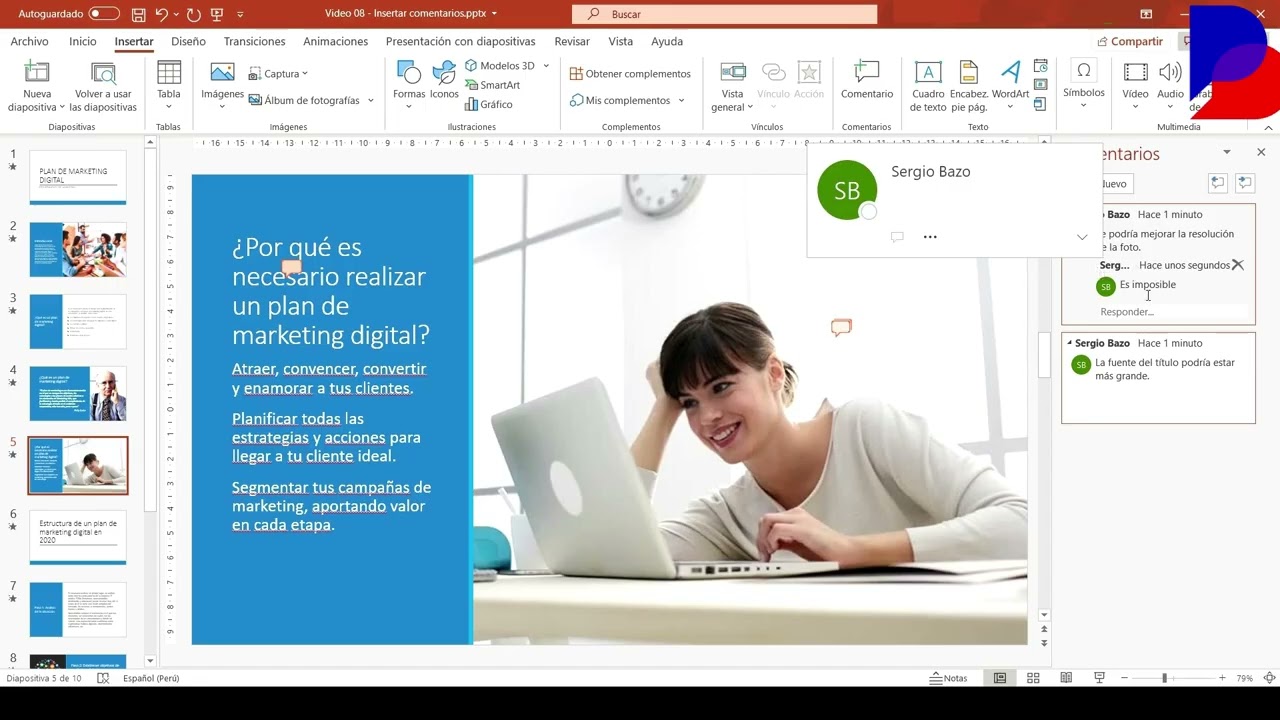The height and width of the screenshot is (720, 1280).
Task: Open the Formas gallery
Action: tap(409, 86)
